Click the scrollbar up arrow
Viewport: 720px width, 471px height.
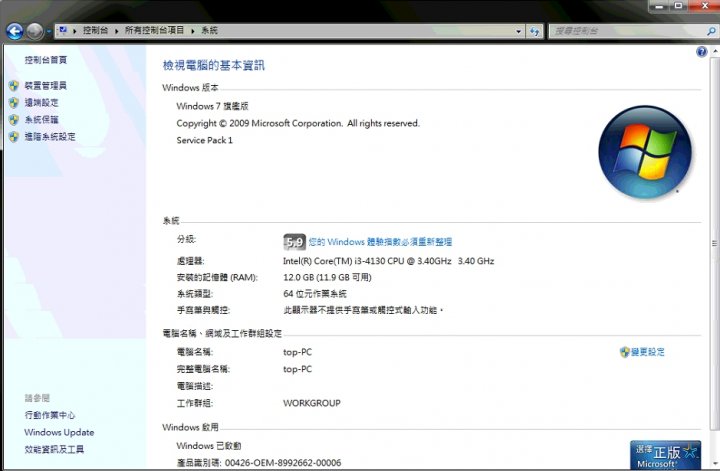click(x=714, y=50)
